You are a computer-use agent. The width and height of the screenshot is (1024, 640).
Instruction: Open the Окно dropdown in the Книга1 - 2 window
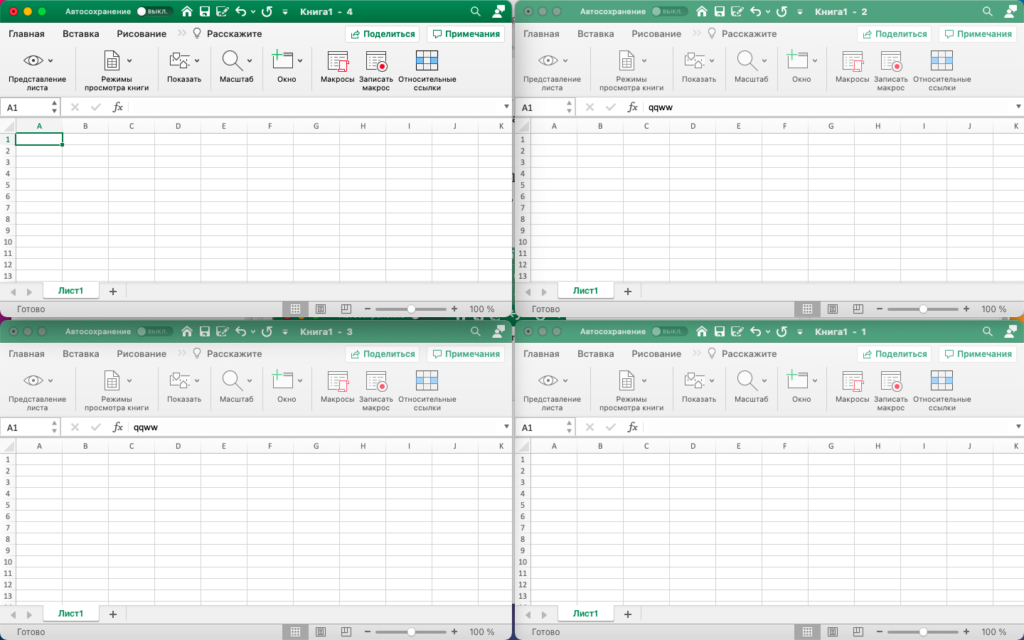point(816,60)
